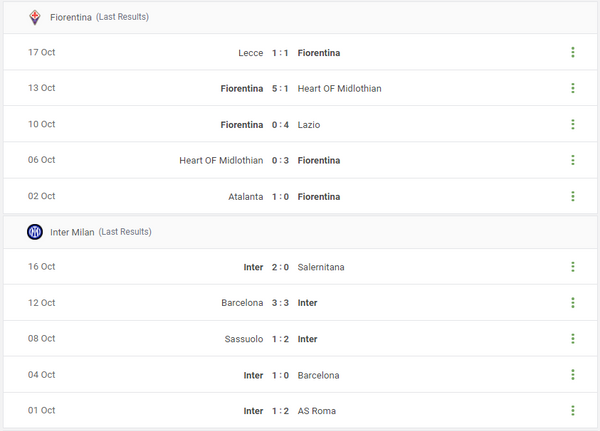The width and height of the screenshot is (600, 431).
Task: Open three-dot menu for Inter vs Salernitana
Action: click(573, 267)
